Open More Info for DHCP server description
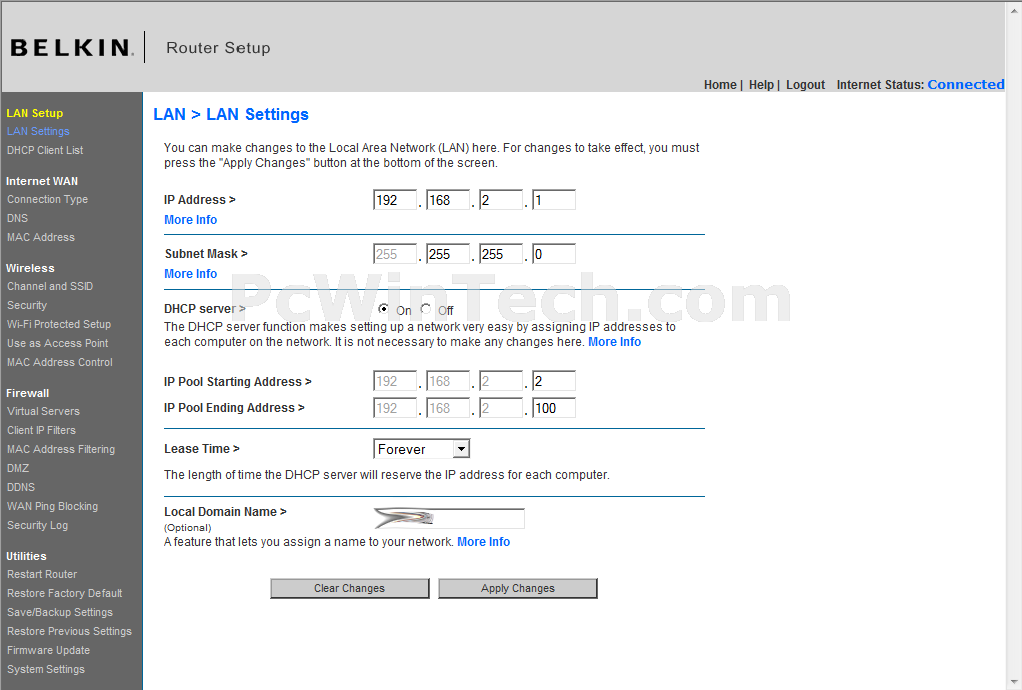This screenshot has height=690, width=1022. point(615,341)
